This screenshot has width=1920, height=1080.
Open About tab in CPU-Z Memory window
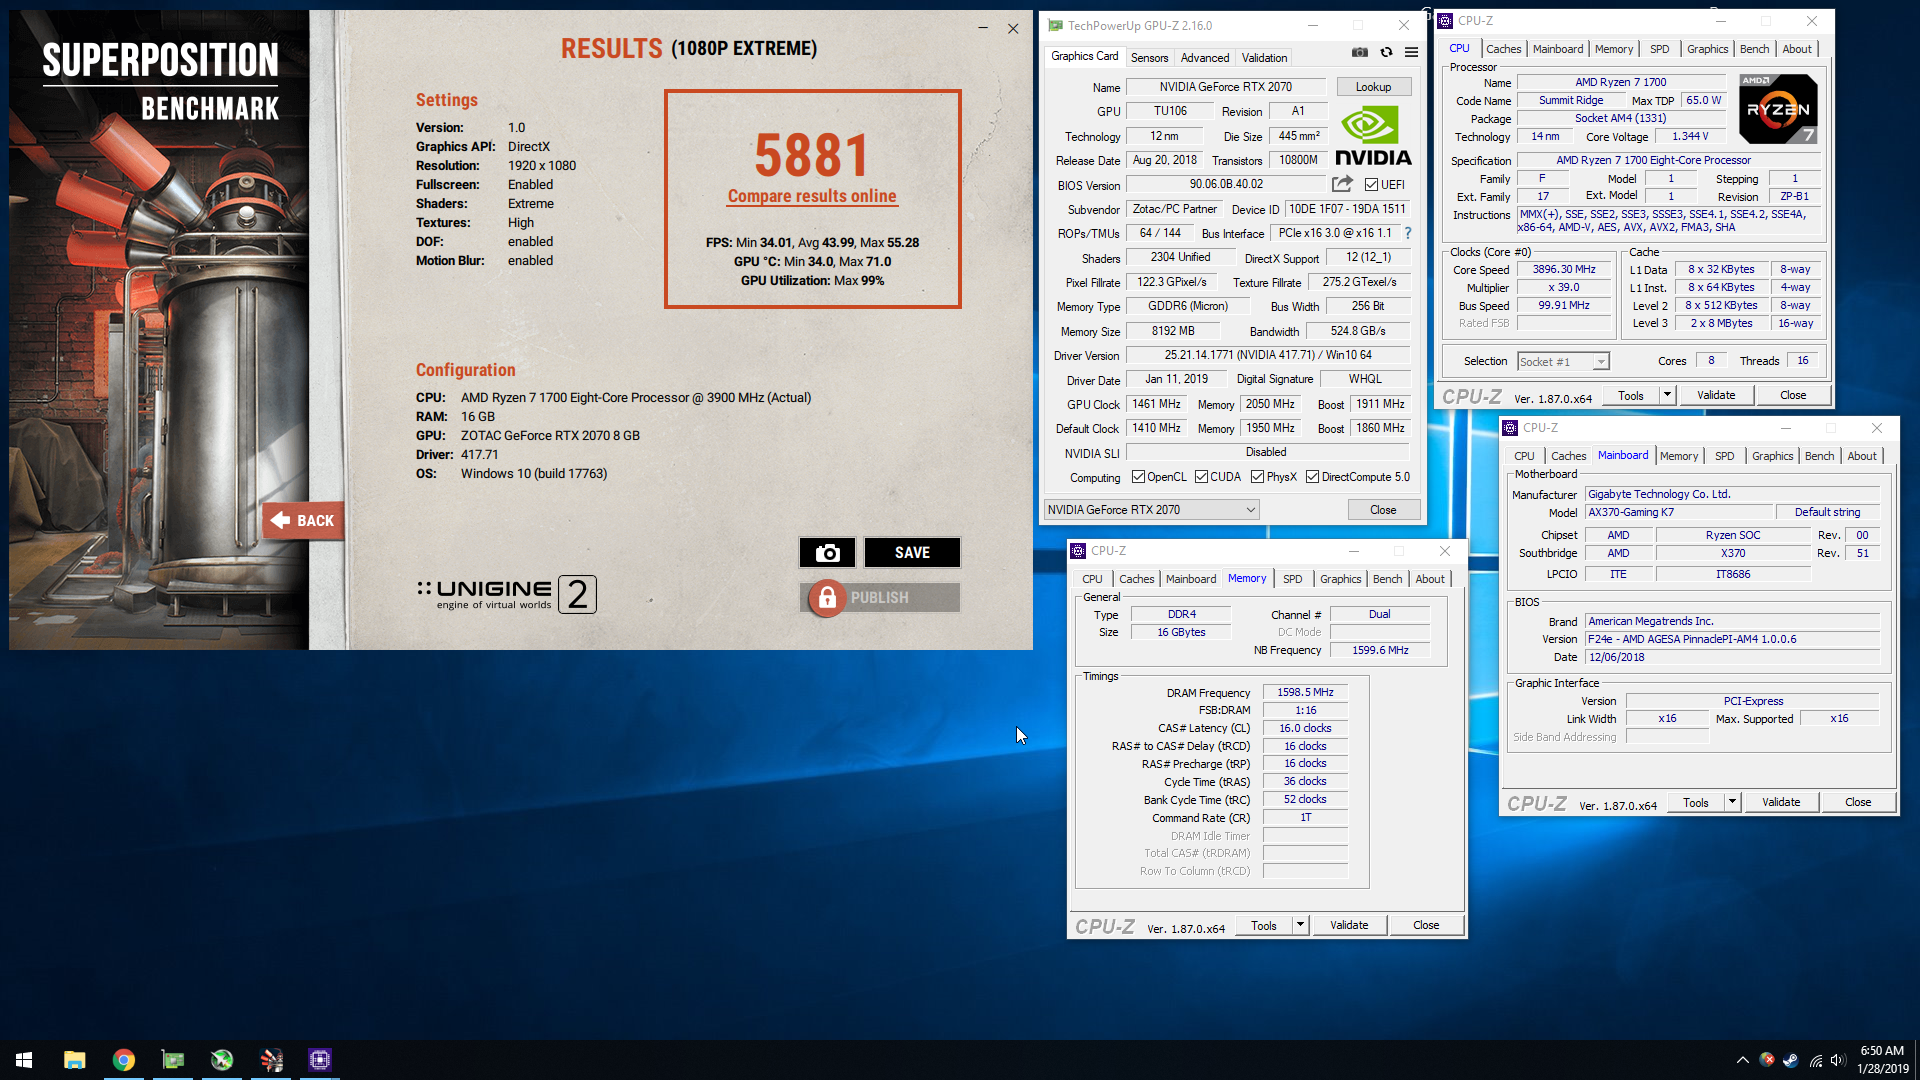pyautogui.click(x=1429, y=579)
